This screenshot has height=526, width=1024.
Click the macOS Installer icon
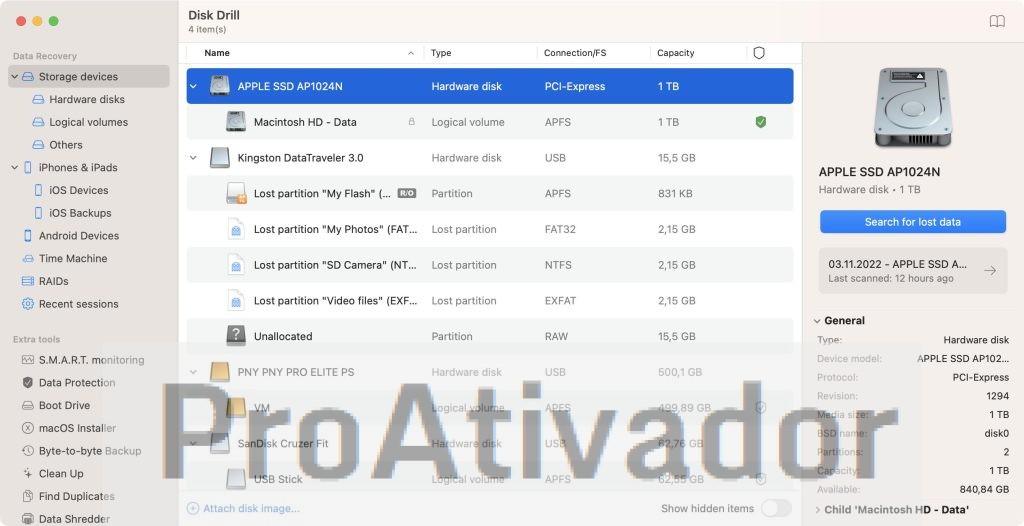[27, 428]
